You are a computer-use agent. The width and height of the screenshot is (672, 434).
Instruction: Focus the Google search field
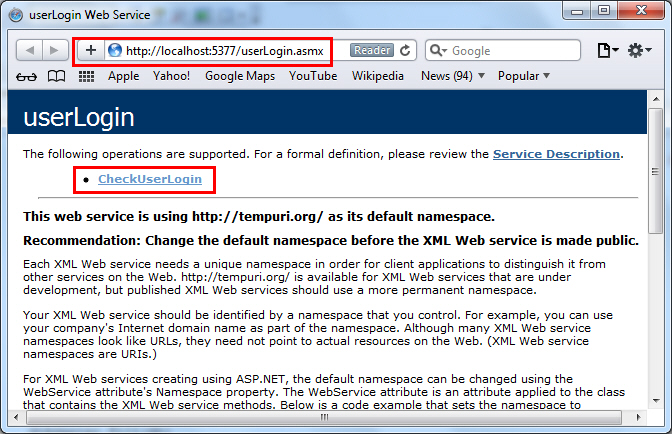[503, 51]
